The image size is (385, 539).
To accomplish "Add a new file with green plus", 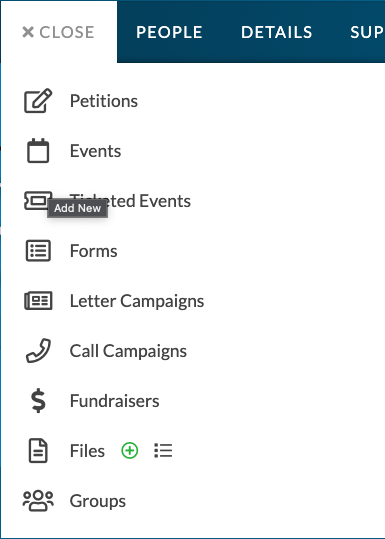I will tap(130, 450).
